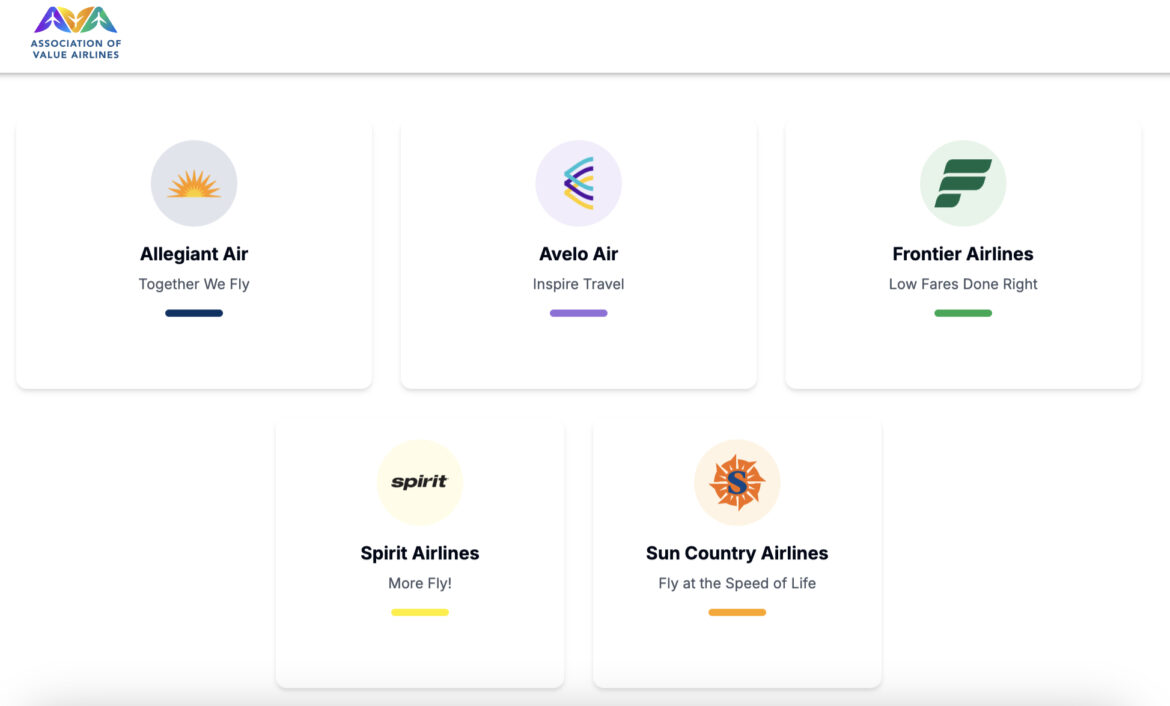
Task: Click the Allegiant Air sunburst logo
Action: (x=194, y=183)
